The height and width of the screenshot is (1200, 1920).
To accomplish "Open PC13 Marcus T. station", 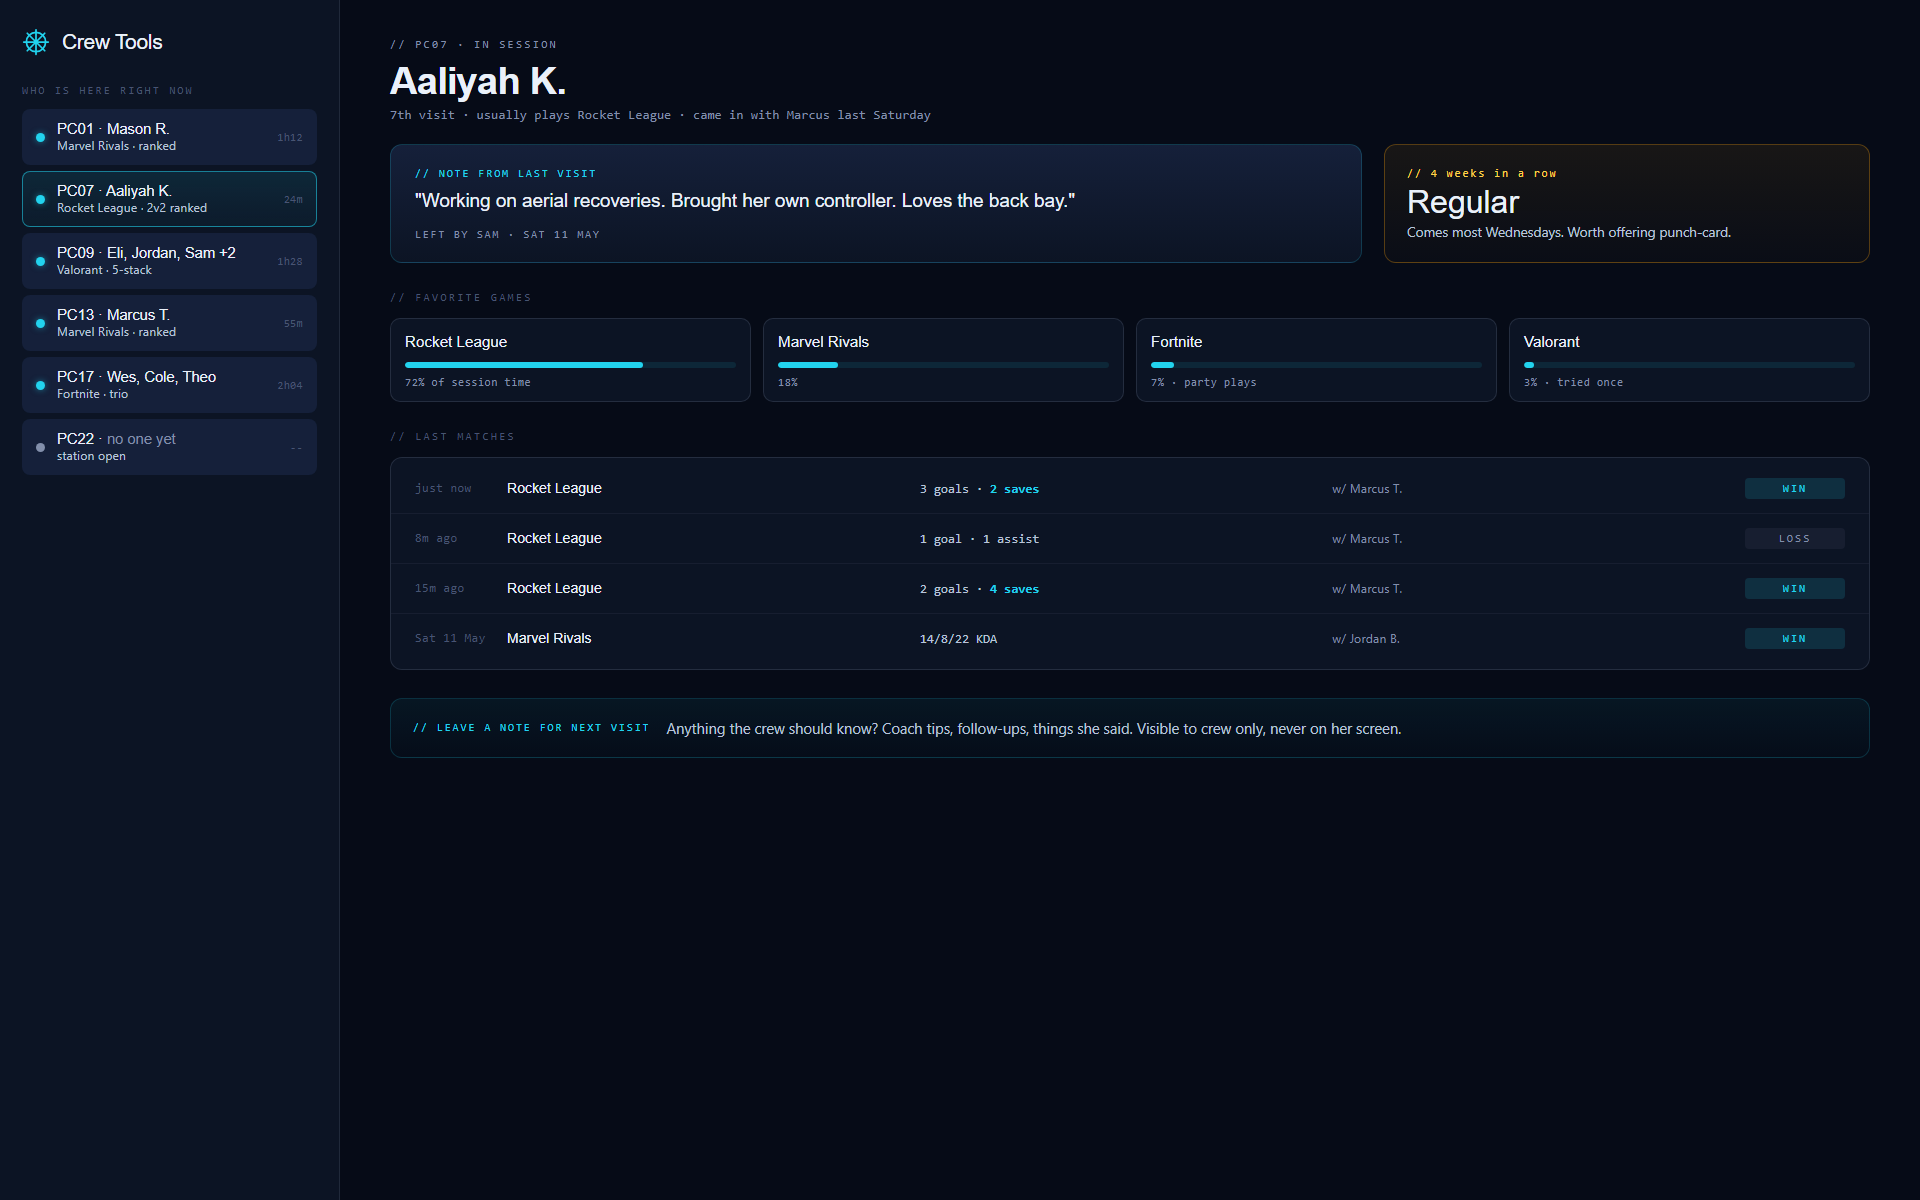I will click(169, 323).
